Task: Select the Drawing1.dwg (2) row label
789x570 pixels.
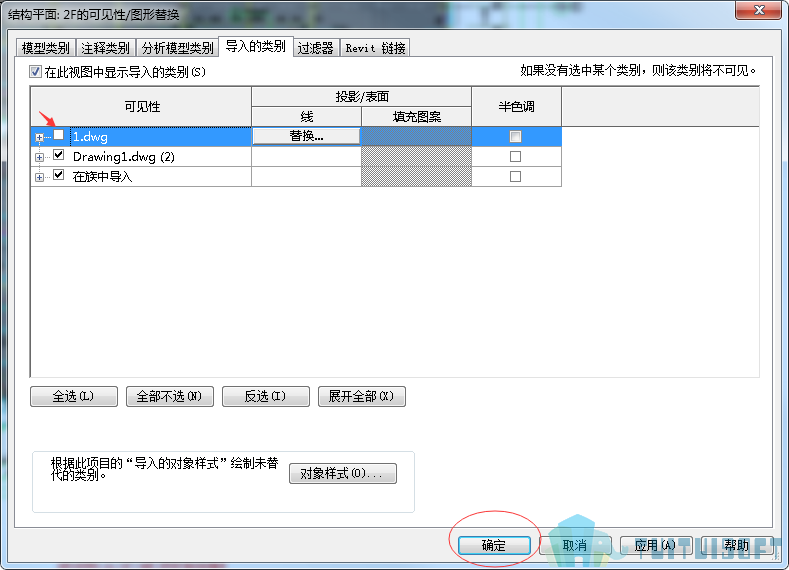Action: [x=124, y=157]
